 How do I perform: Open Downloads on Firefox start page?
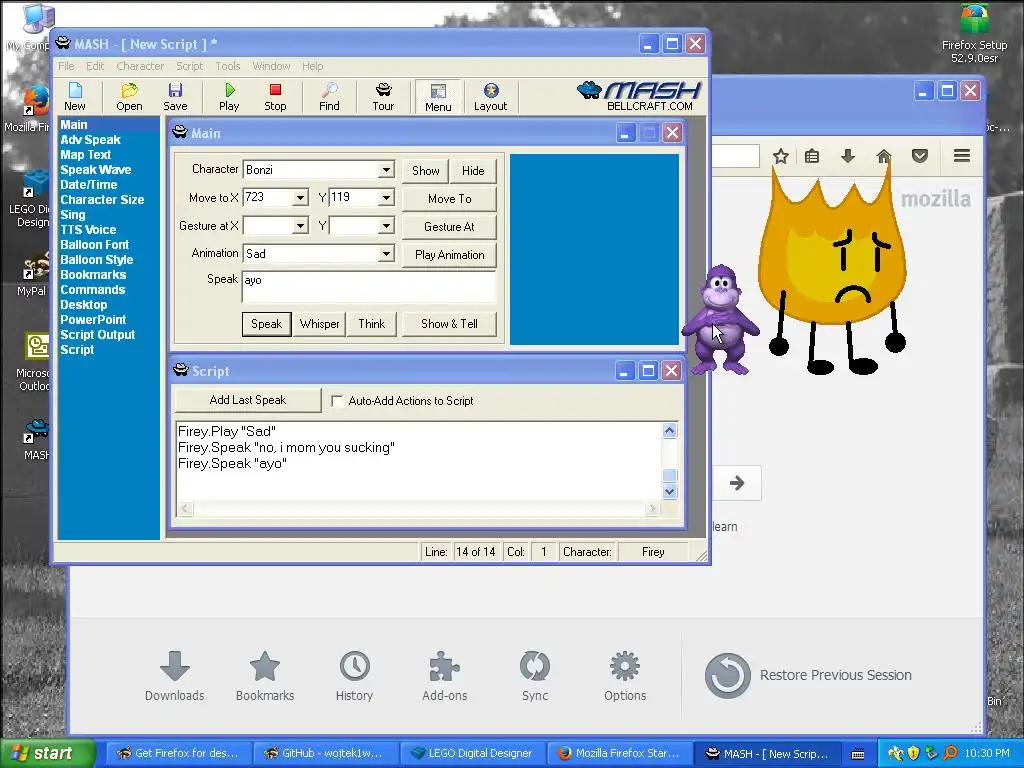click(x=174, y=676)
